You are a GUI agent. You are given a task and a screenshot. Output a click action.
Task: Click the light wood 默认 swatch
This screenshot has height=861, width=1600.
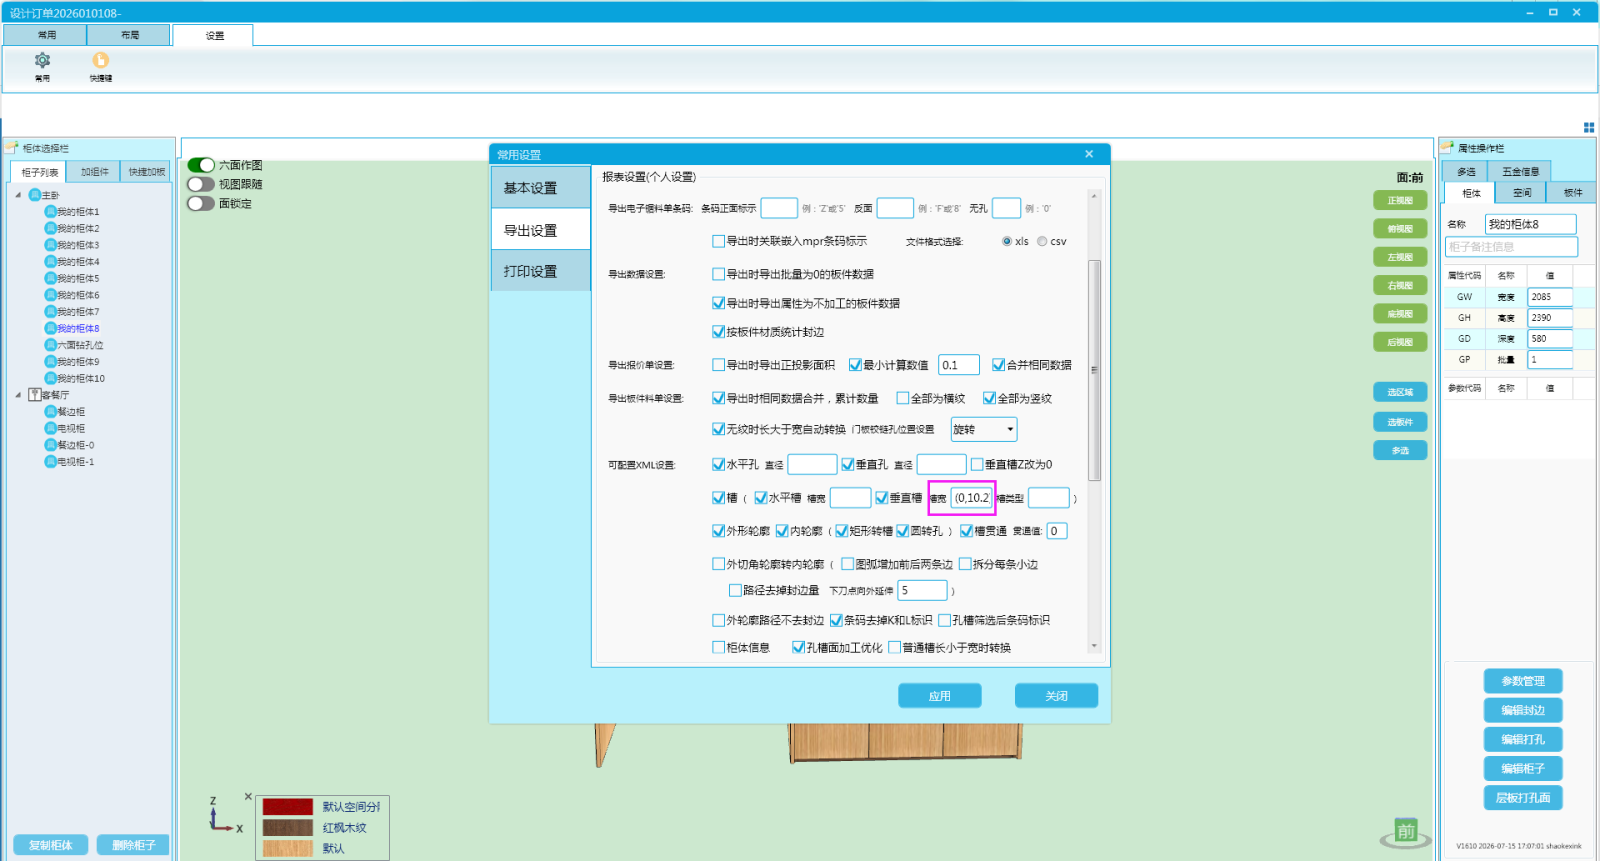[x=288, y=849]
